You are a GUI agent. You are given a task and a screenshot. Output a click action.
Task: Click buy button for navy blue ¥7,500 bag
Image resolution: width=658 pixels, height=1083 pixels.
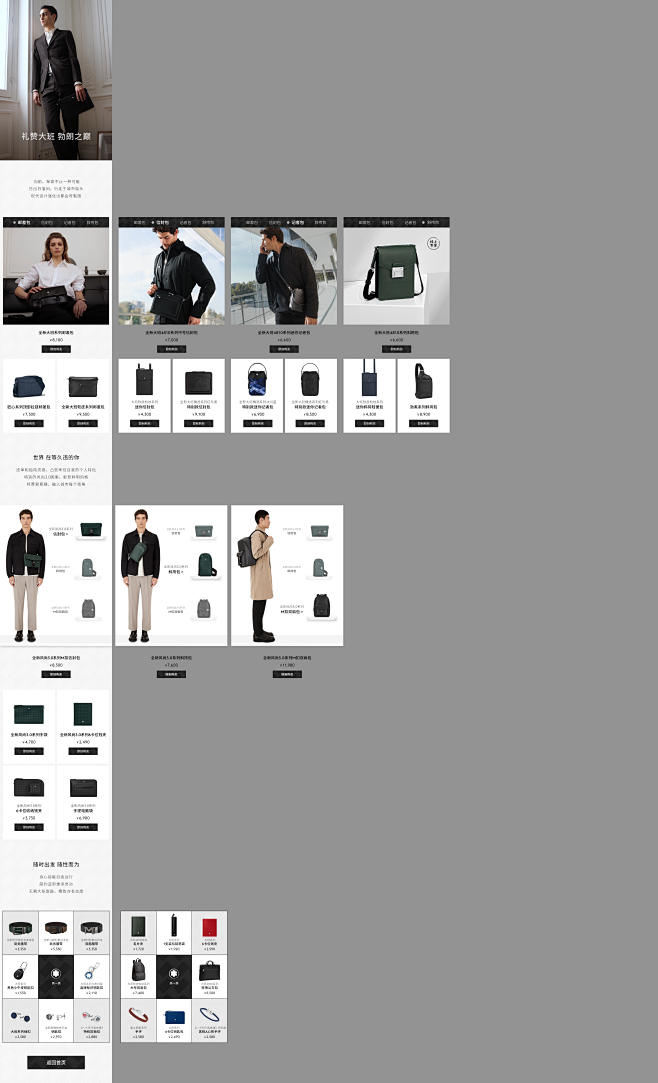pos(29,423)
